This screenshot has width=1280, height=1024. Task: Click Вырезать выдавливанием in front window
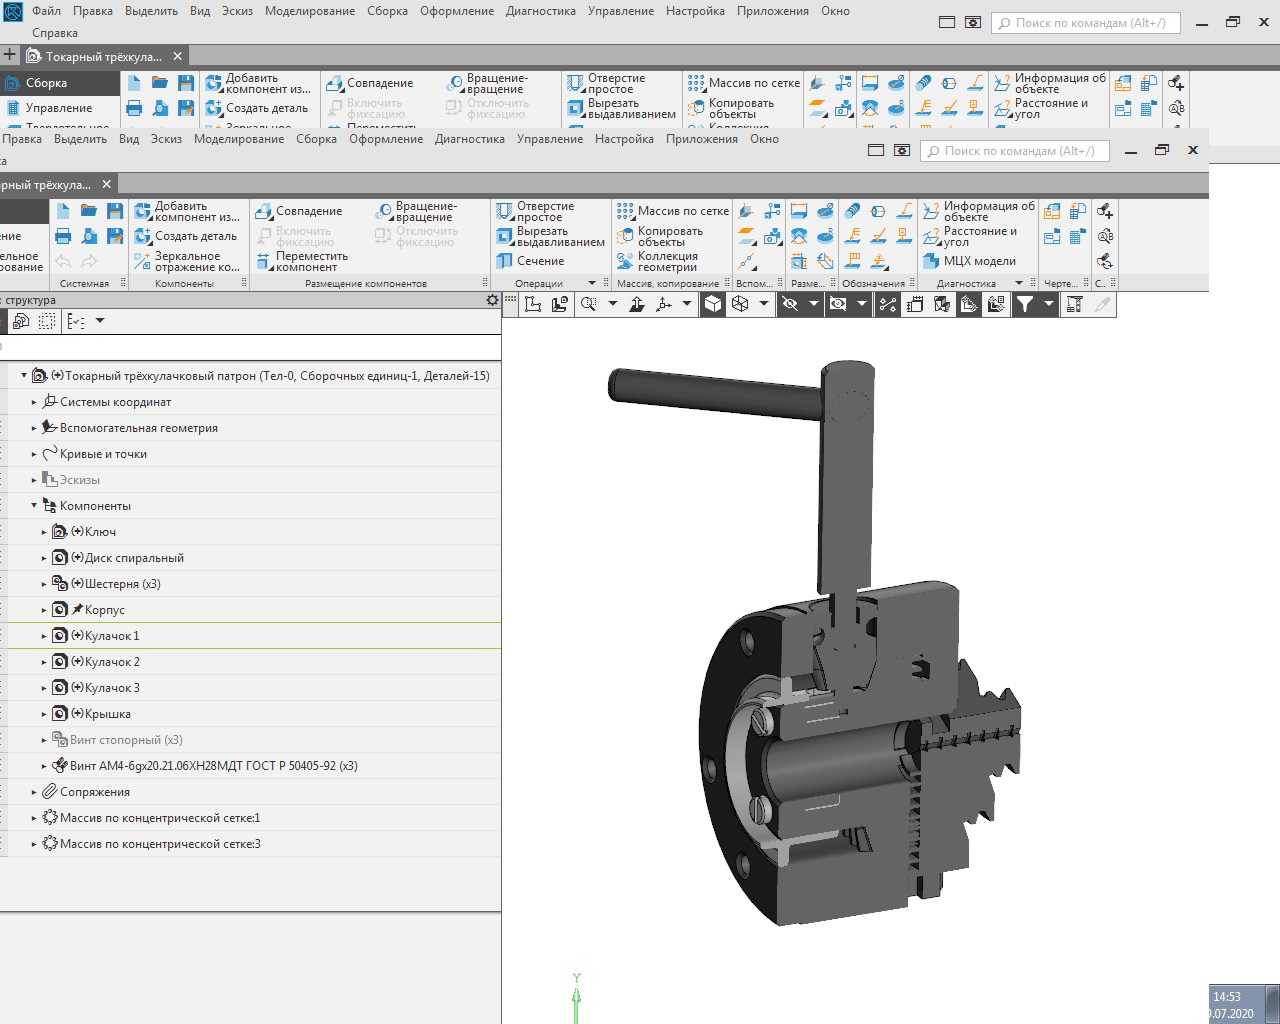551,236
